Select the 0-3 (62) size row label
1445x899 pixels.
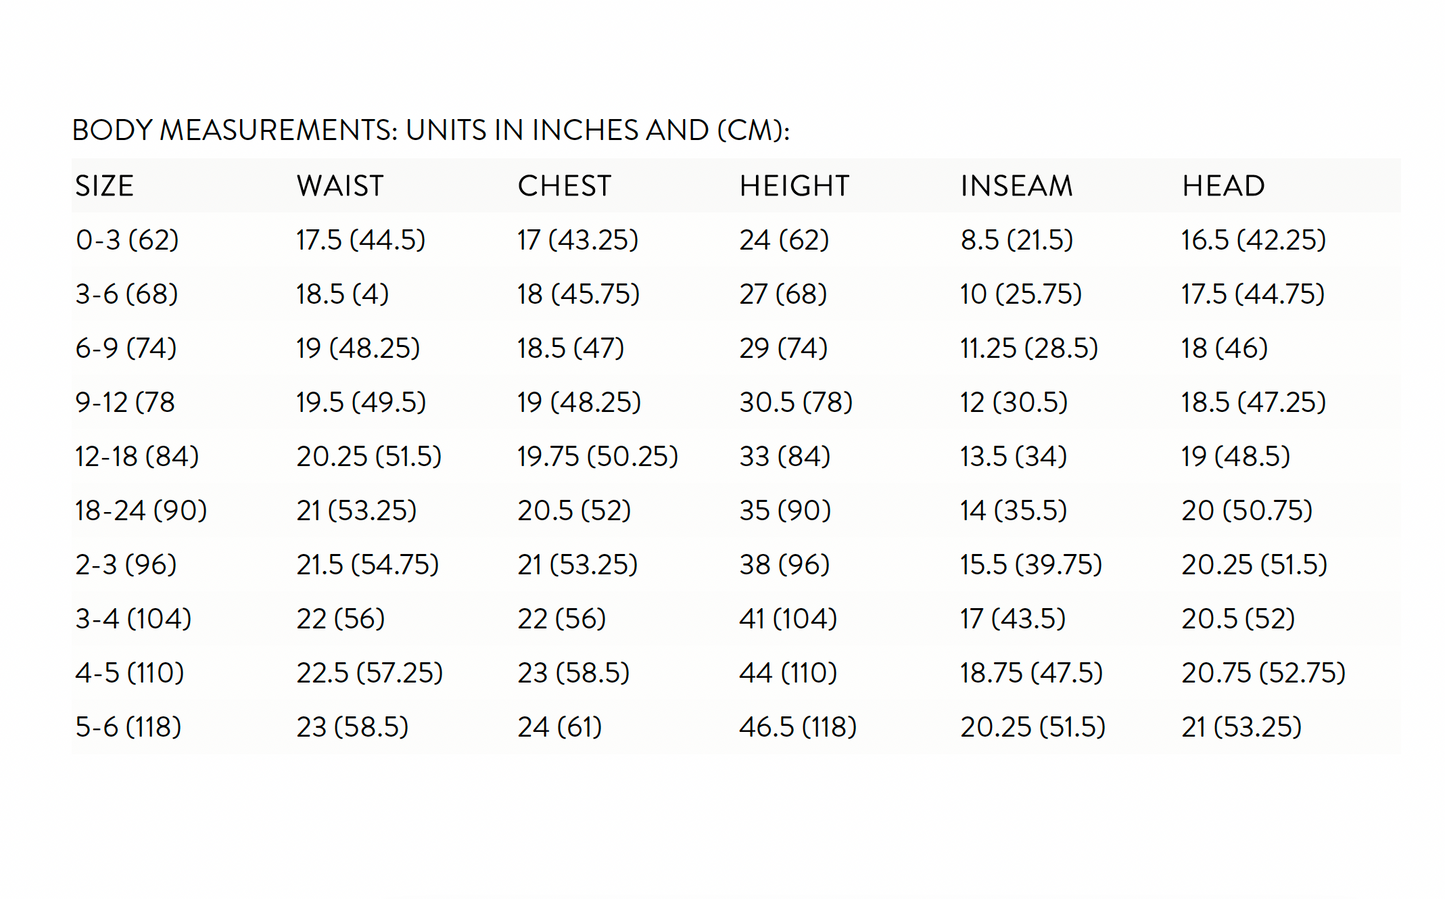[127, 240]
